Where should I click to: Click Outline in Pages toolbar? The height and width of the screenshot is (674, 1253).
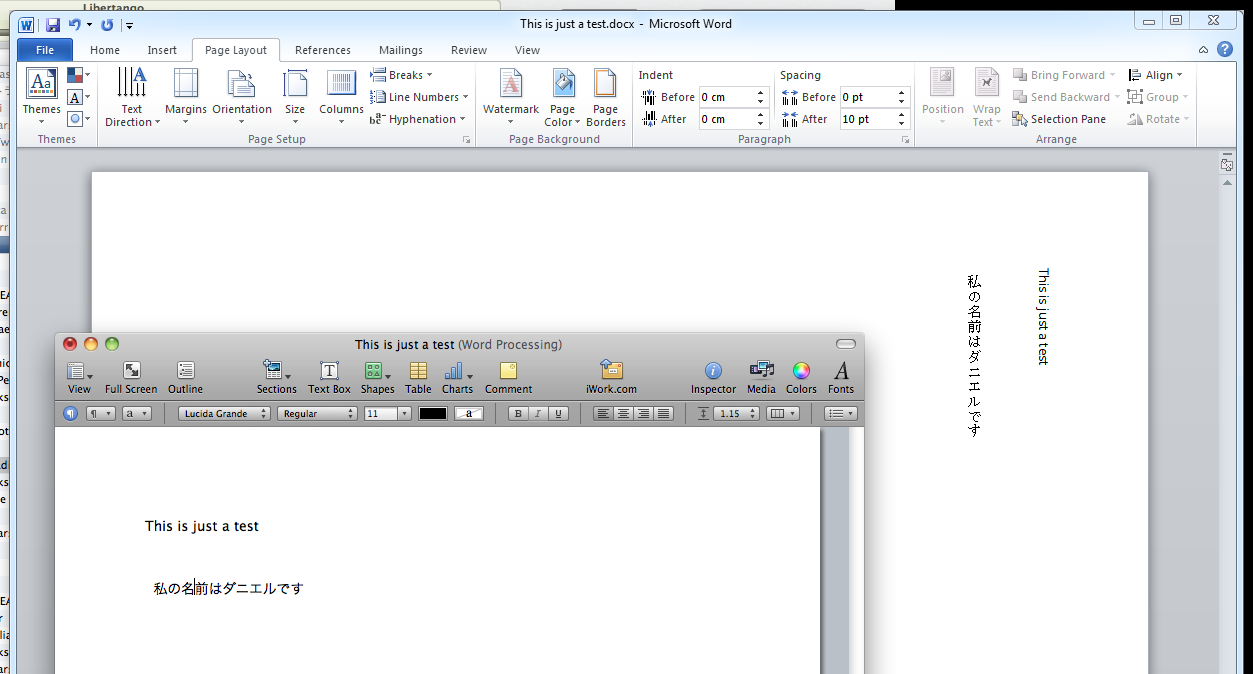(x=185, y=378)
